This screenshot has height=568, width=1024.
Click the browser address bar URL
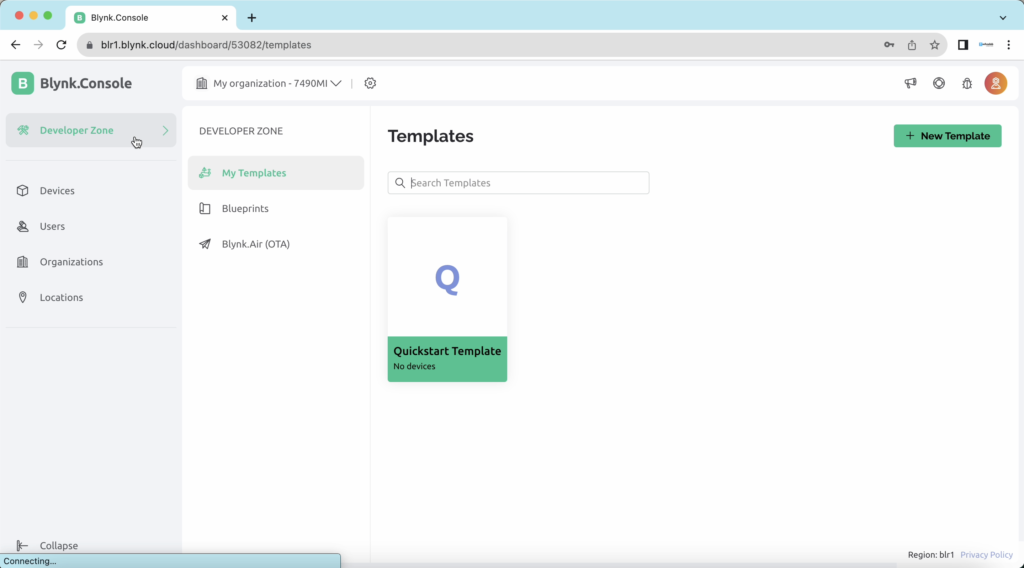click(x=206, y=45)
